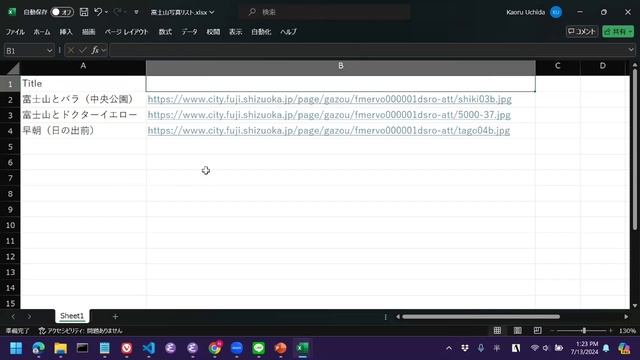The height and width of the screenshot is (360, 640).
Task: Open the Windows Start button
Action: coord(16,348)
